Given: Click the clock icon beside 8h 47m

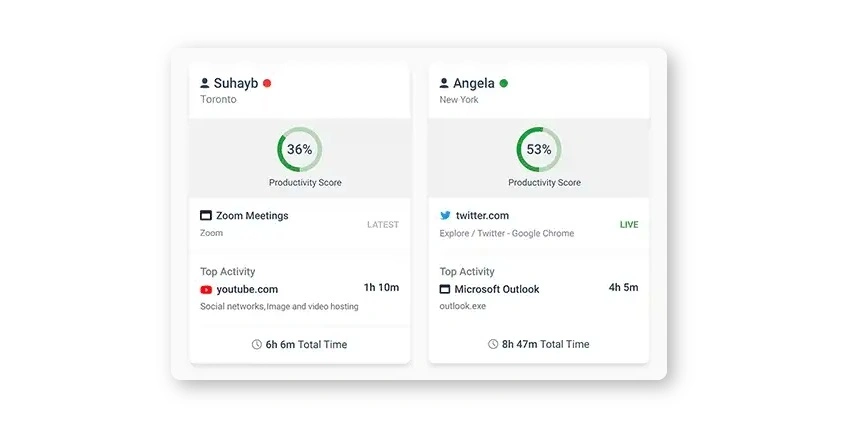Looking at the screenshot, I should pos(493,344).
